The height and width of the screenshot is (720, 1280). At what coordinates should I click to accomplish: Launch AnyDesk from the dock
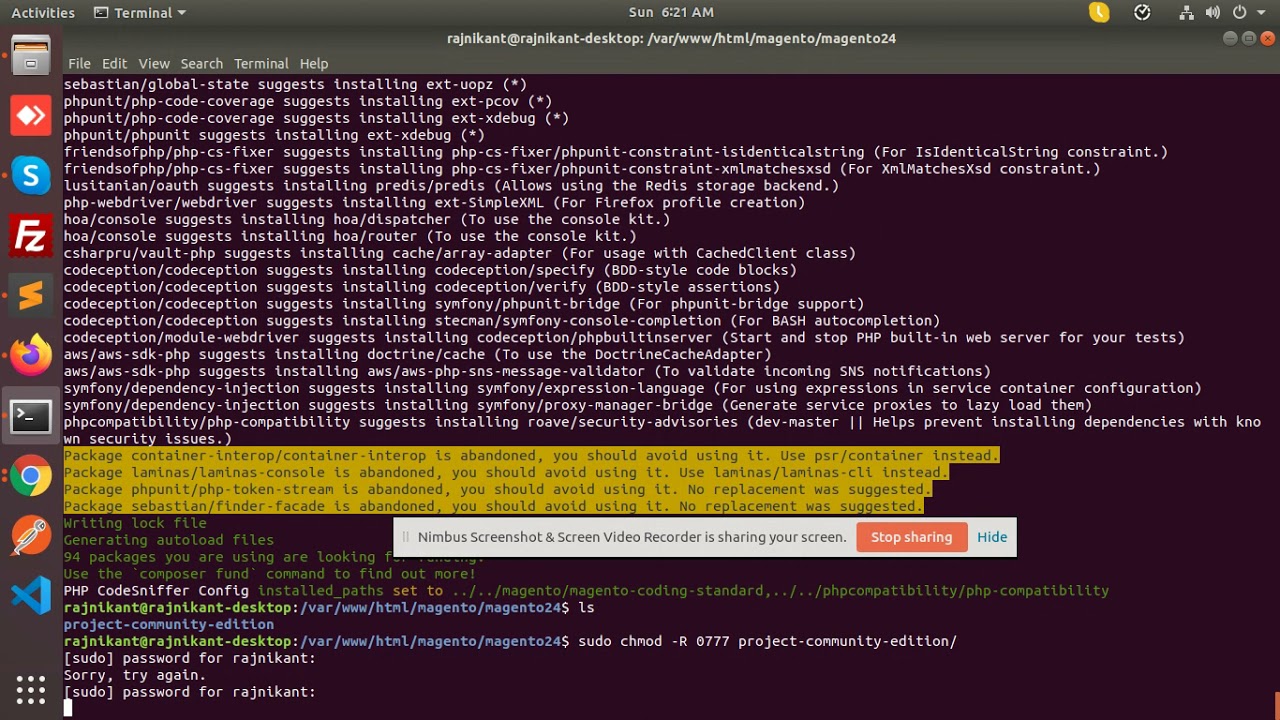point(31,116)
